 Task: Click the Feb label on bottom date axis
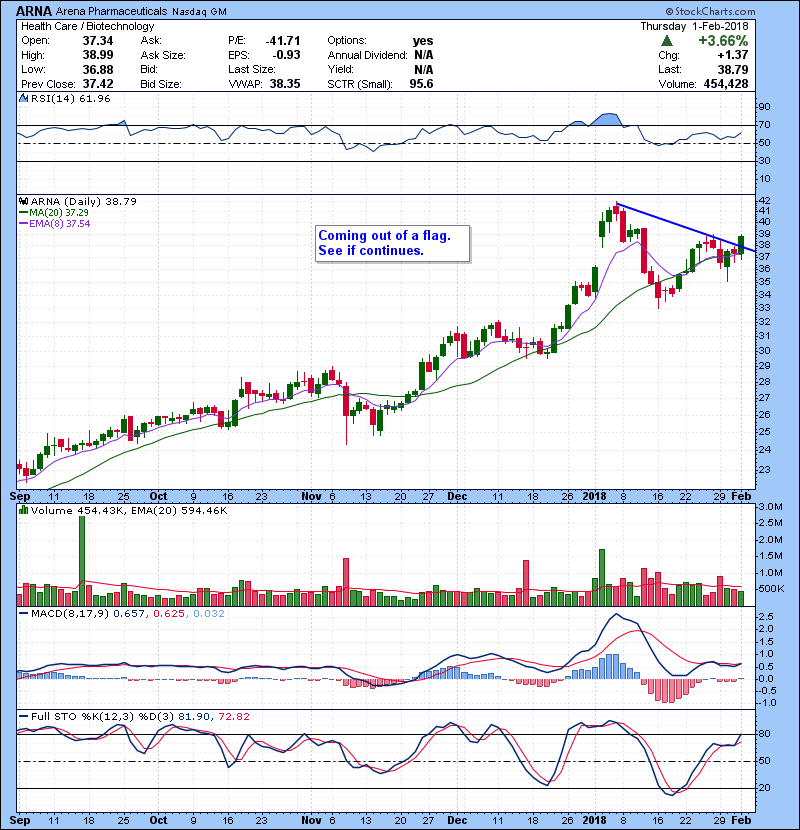(x=741, y=820)
